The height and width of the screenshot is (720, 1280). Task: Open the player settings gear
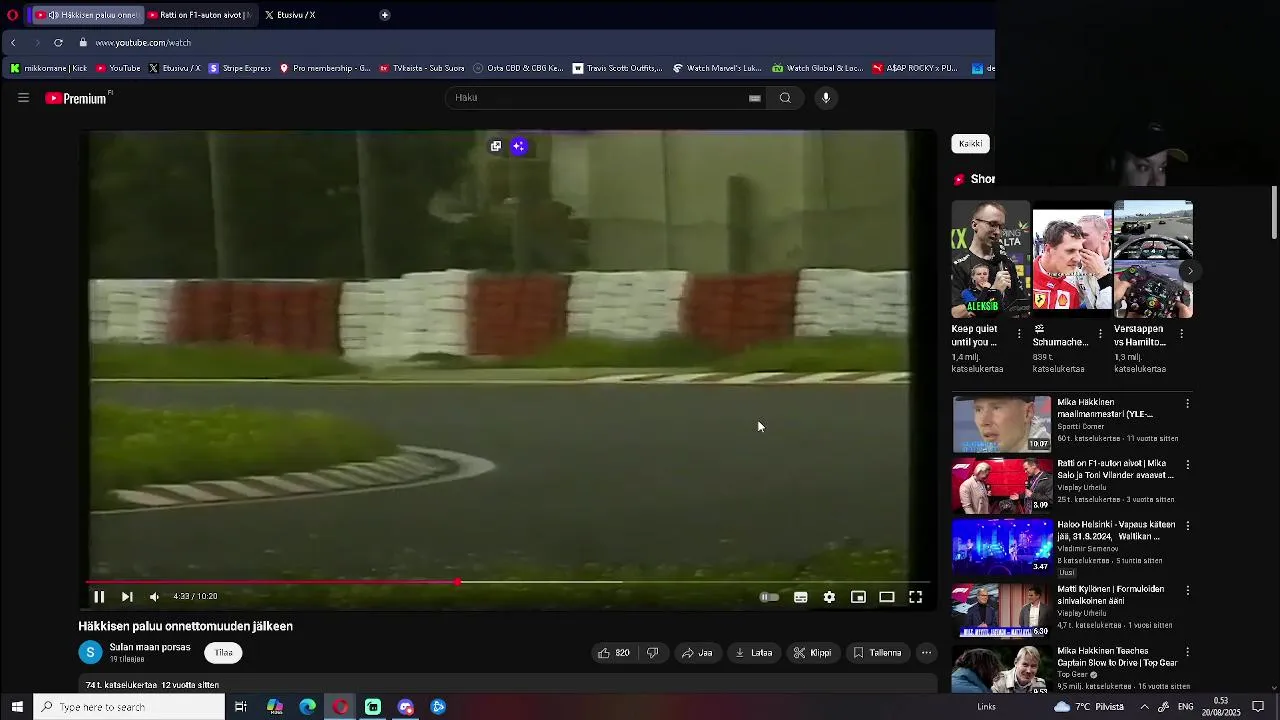[829, 597]
